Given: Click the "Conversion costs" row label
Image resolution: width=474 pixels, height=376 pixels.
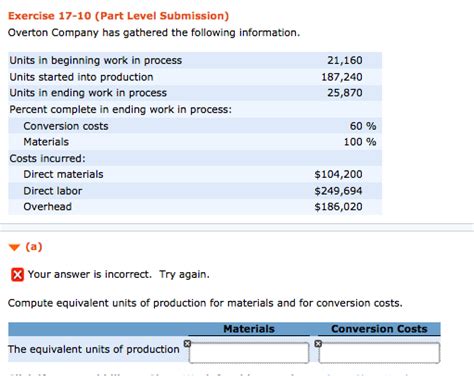Looking at the screenshot, I should coord(66,126).
